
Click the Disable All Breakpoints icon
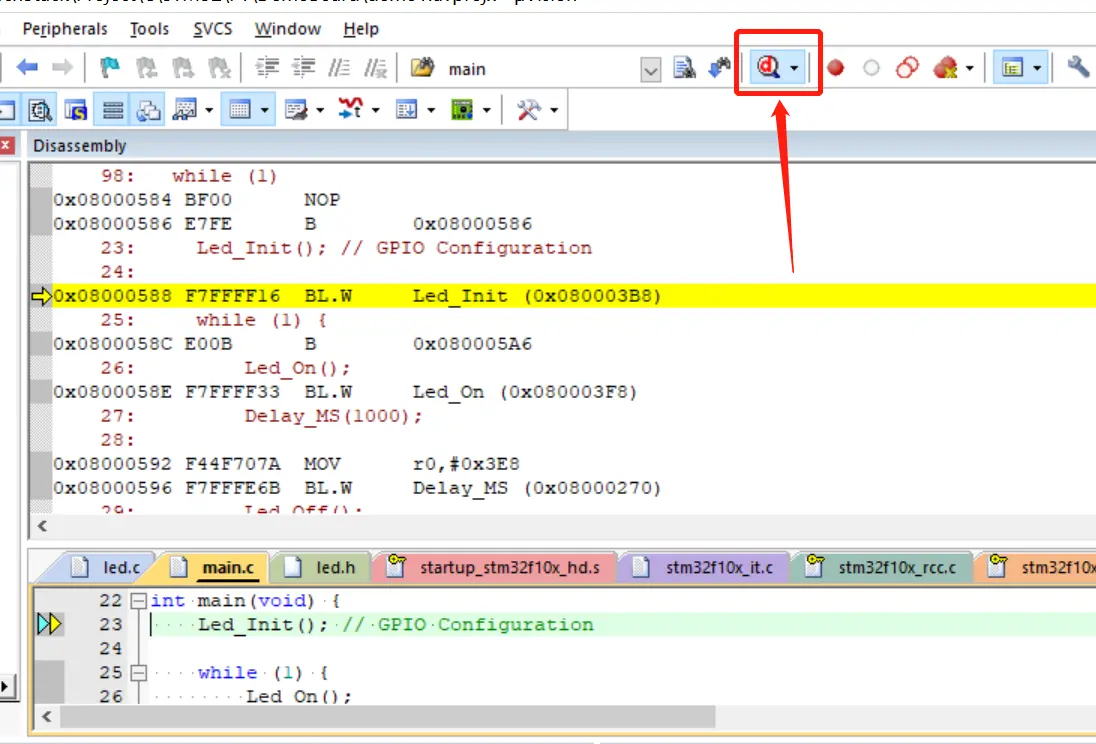coord(907,68)
